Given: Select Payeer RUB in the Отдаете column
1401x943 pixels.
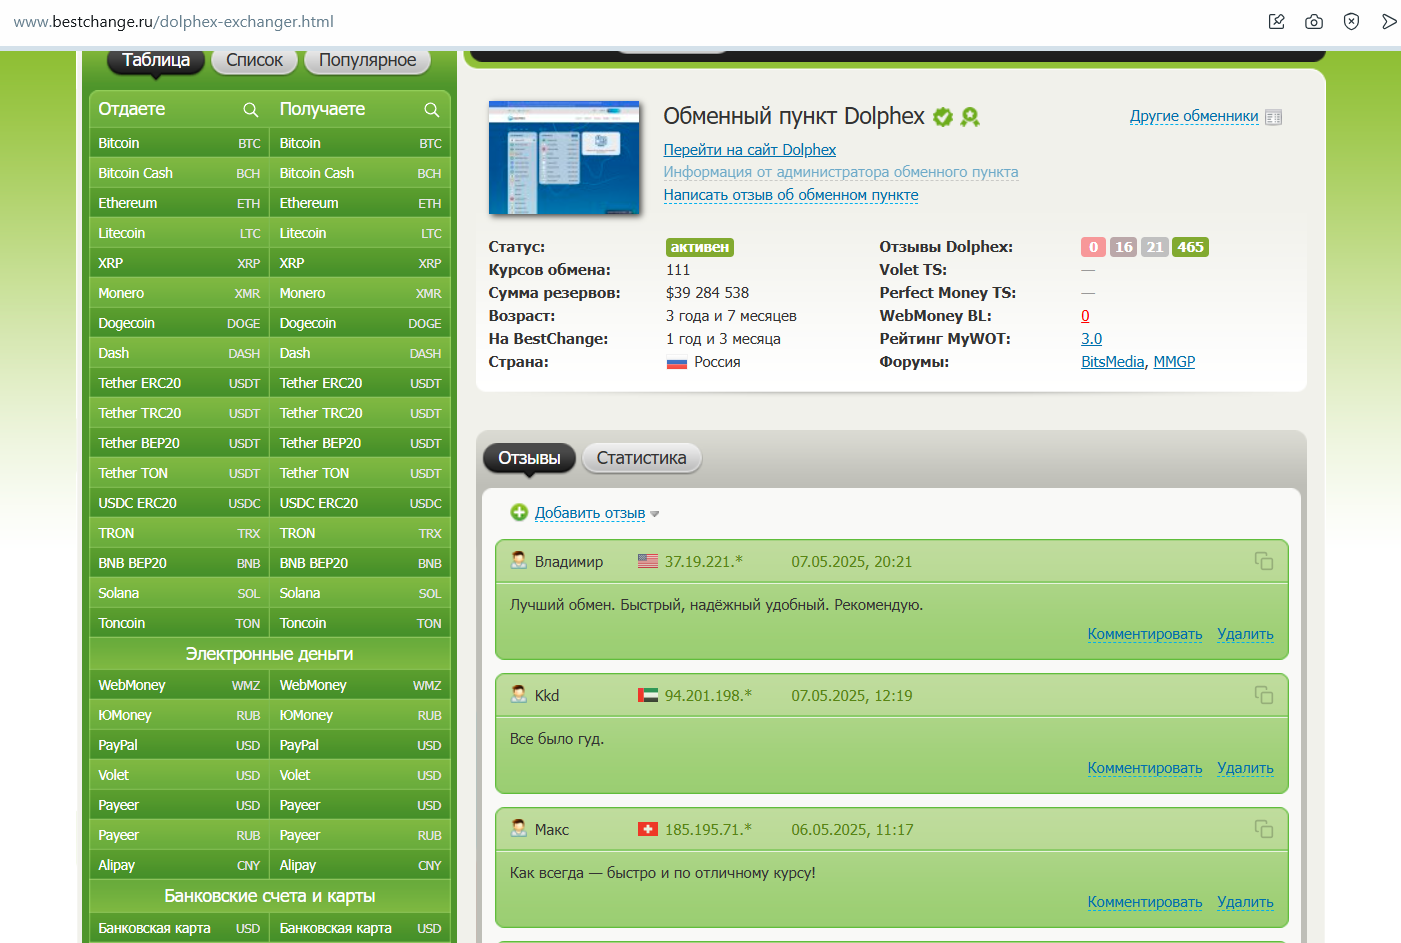Looking at the screenshot, I should [x=179, y=835].
